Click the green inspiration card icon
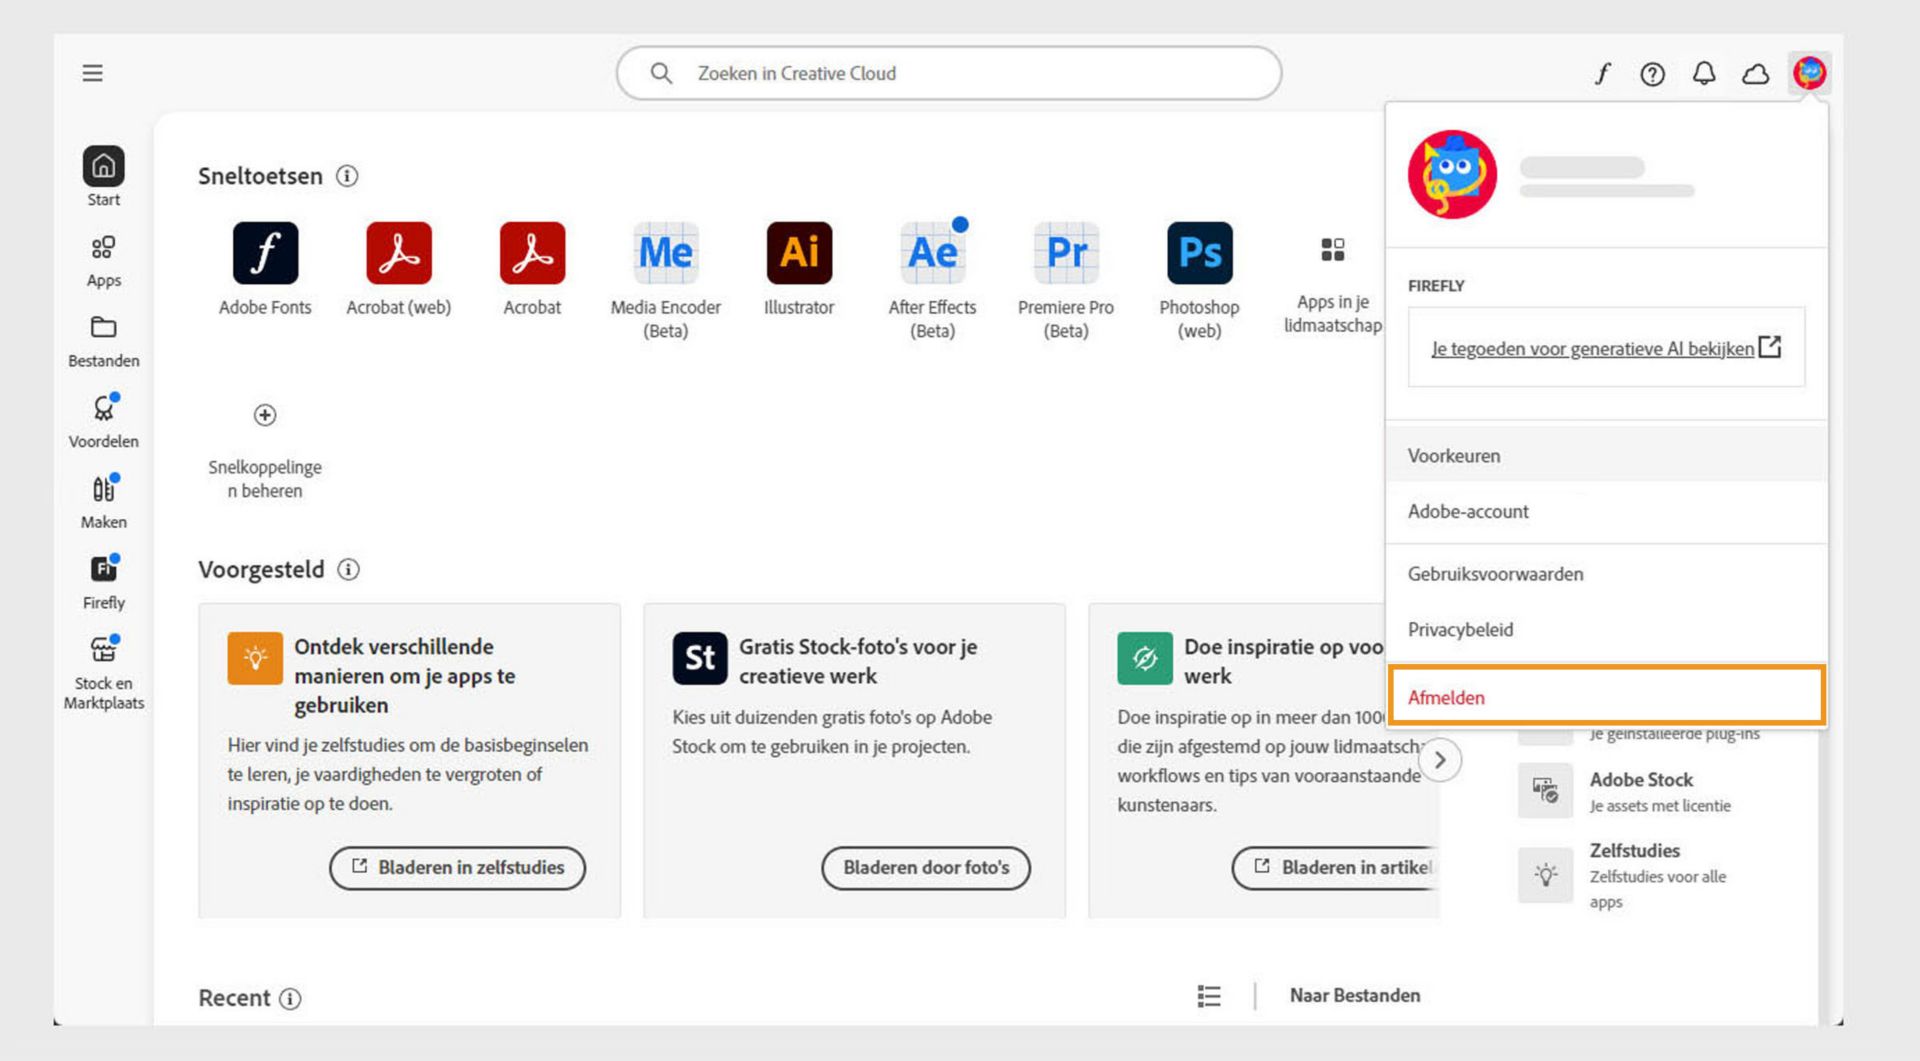The image size is (1920, 1061). (x=1145, y=657)
